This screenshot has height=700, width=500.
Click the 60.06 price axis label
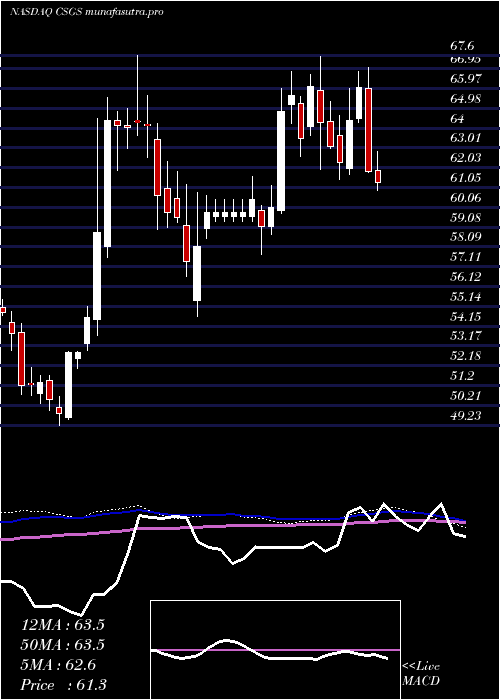(x=466, y=197)
